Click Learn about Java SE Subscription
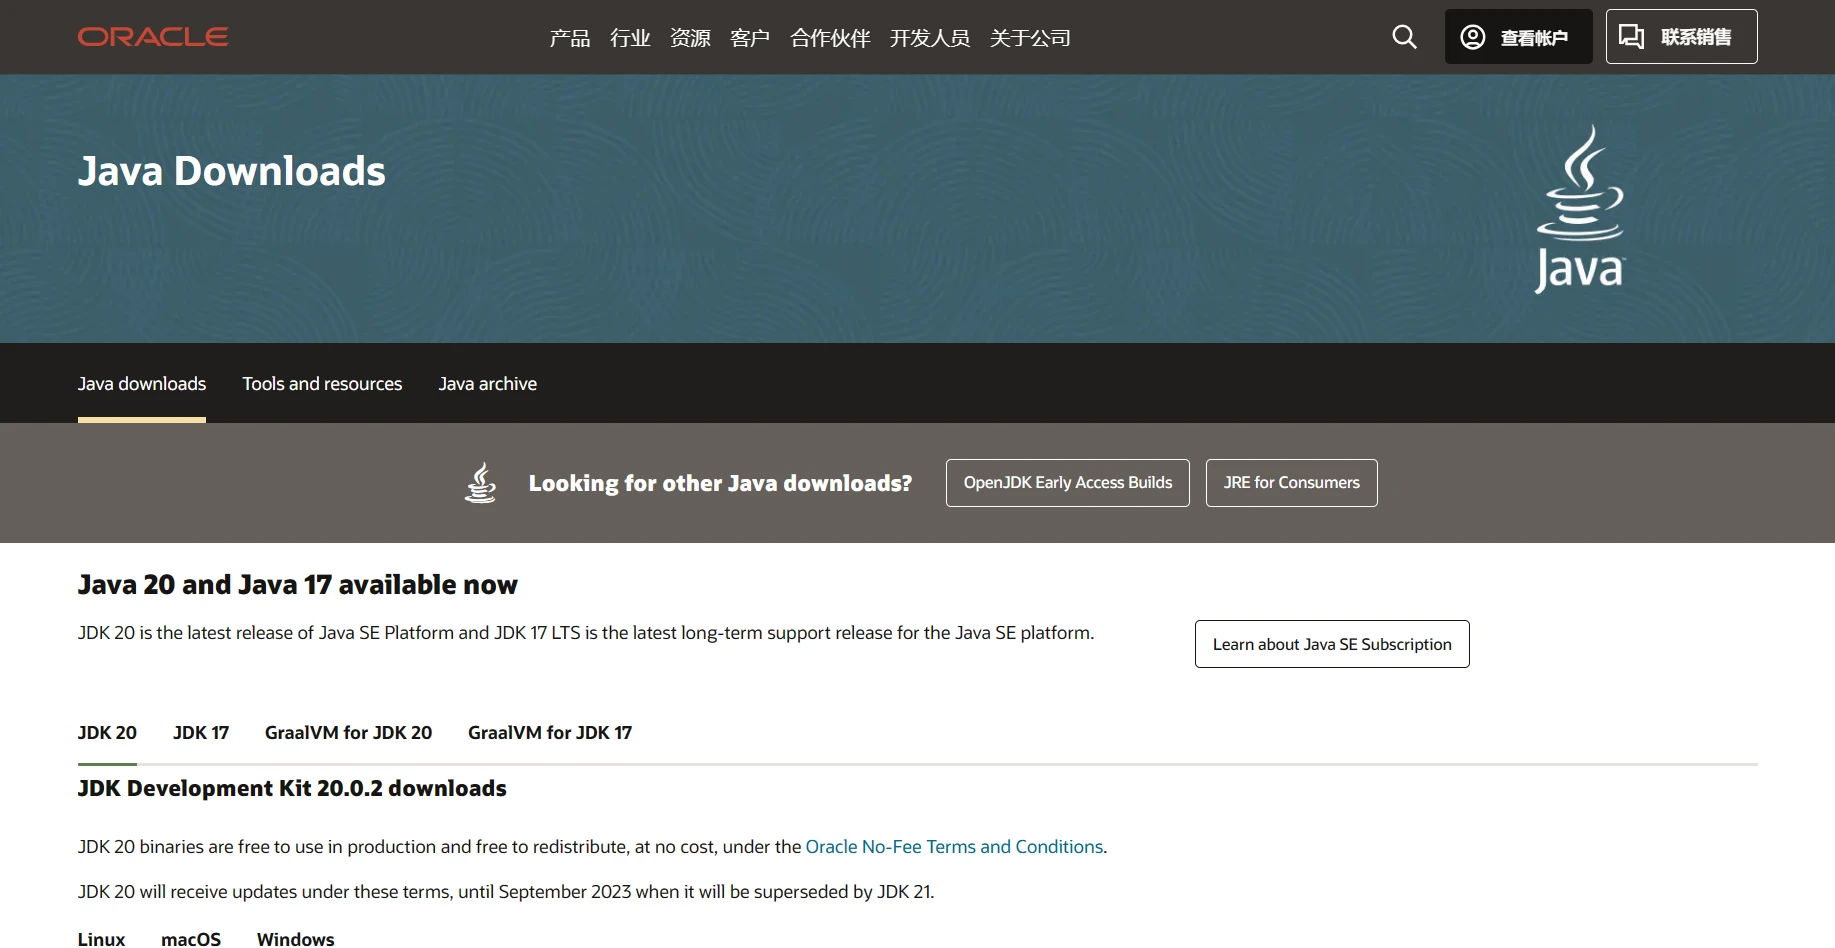Viewport: 1835px width, 948px height. pos(1332,644)
